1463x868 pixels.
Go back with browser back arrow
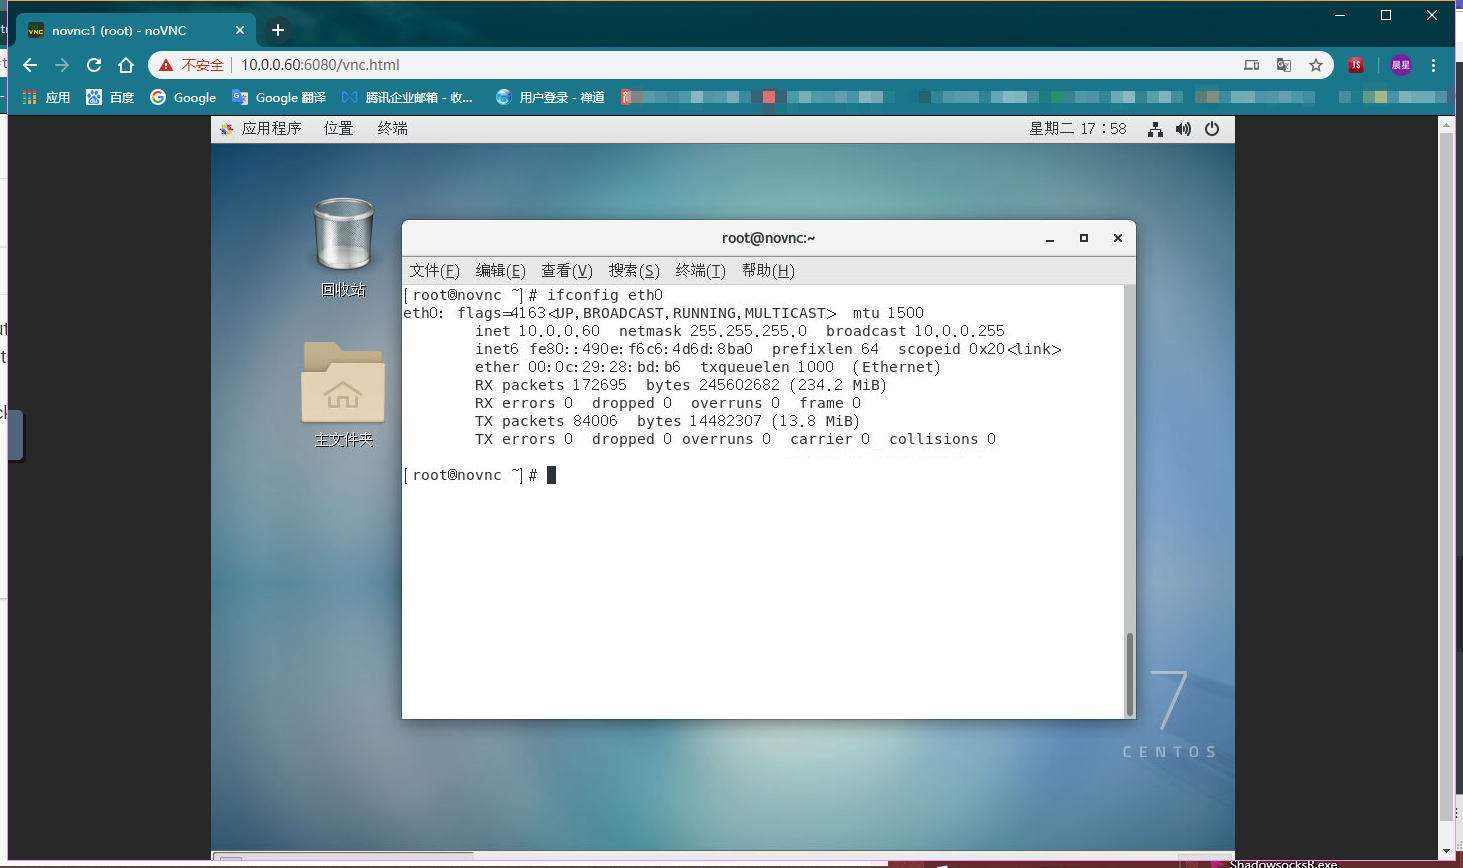(30, 65)
